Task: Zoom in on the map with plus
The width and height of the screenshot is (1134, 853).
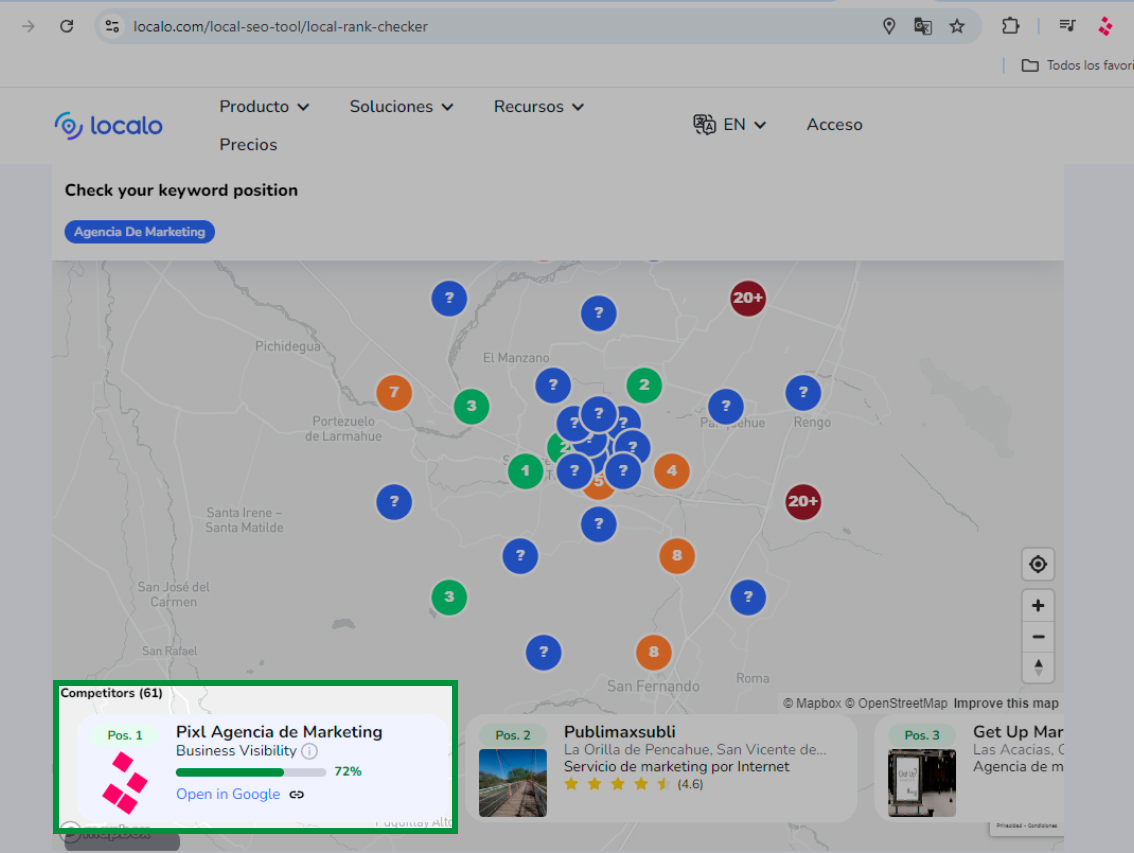Action: (x=1038, y=606)
